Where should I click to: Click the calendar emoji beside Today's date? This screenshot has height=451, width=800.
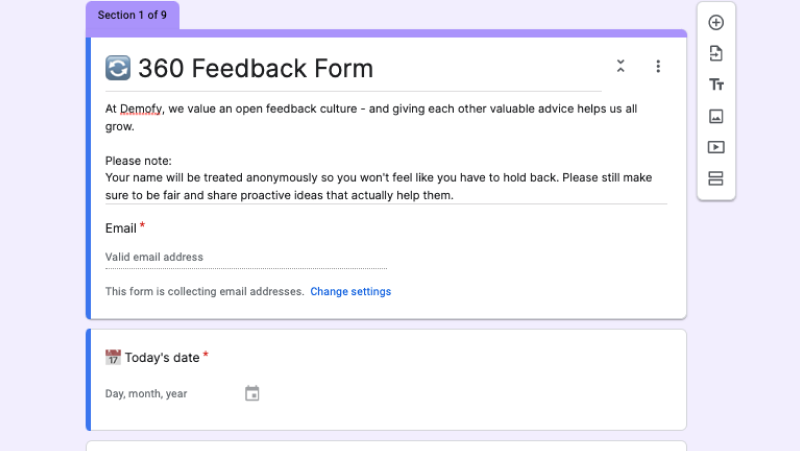pos(112,357)
